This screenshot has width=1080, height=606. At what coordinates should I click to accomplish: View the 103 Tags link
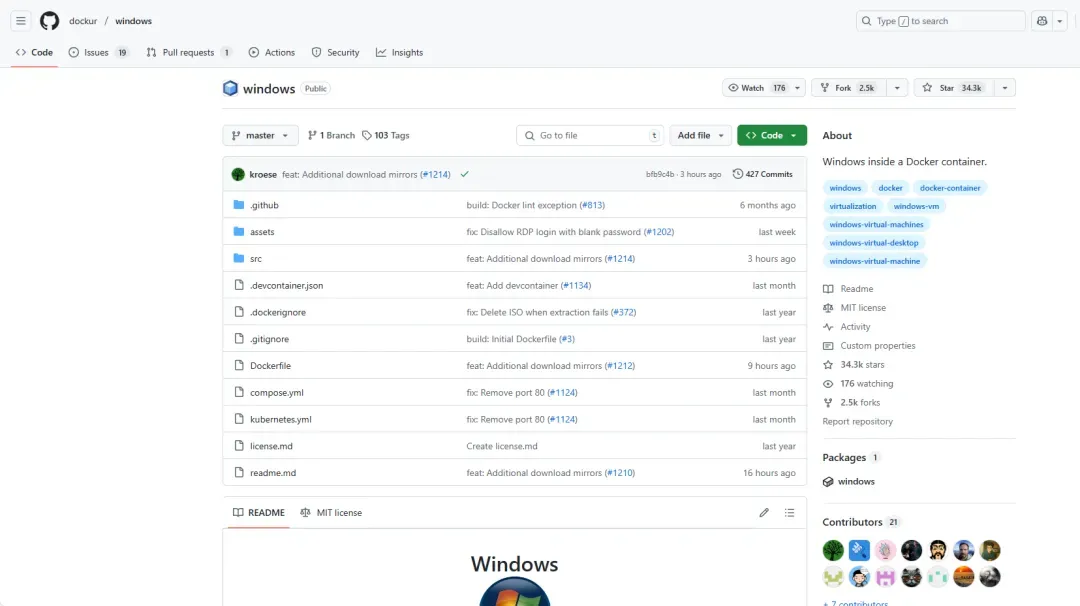point(386,136)
